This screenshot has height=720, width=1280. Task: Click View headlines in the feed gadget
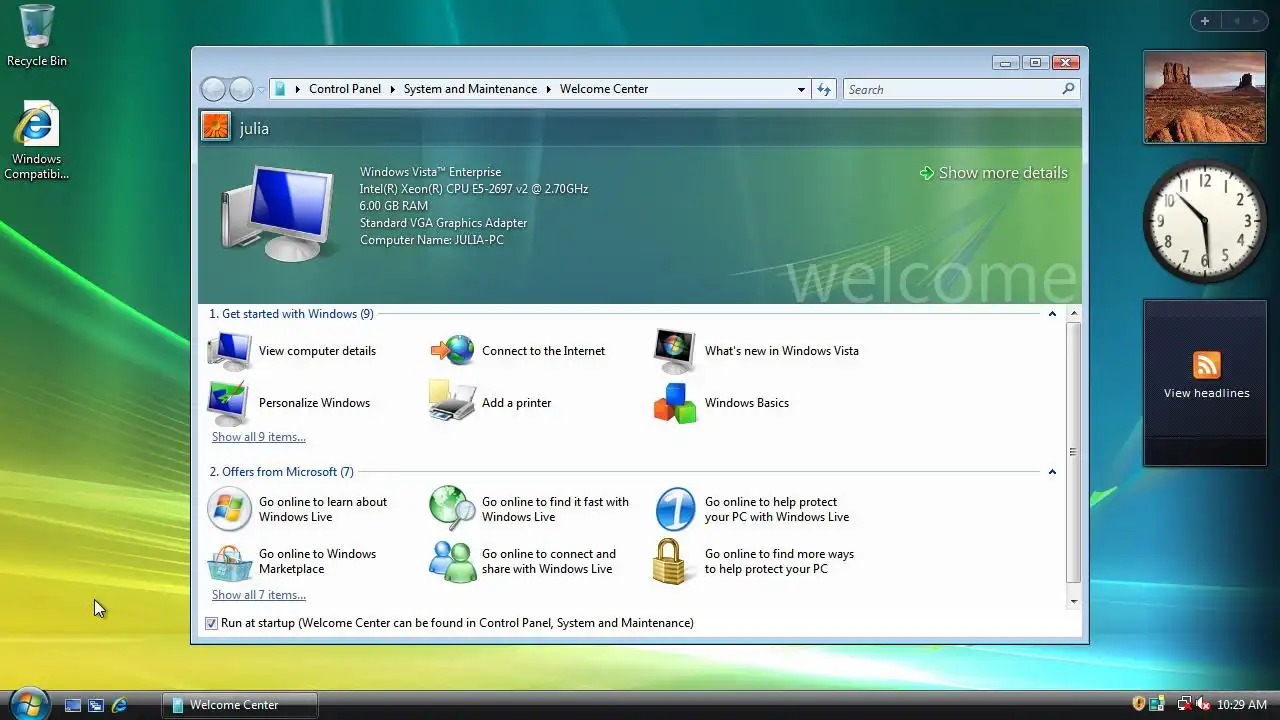coord(1207,393)
